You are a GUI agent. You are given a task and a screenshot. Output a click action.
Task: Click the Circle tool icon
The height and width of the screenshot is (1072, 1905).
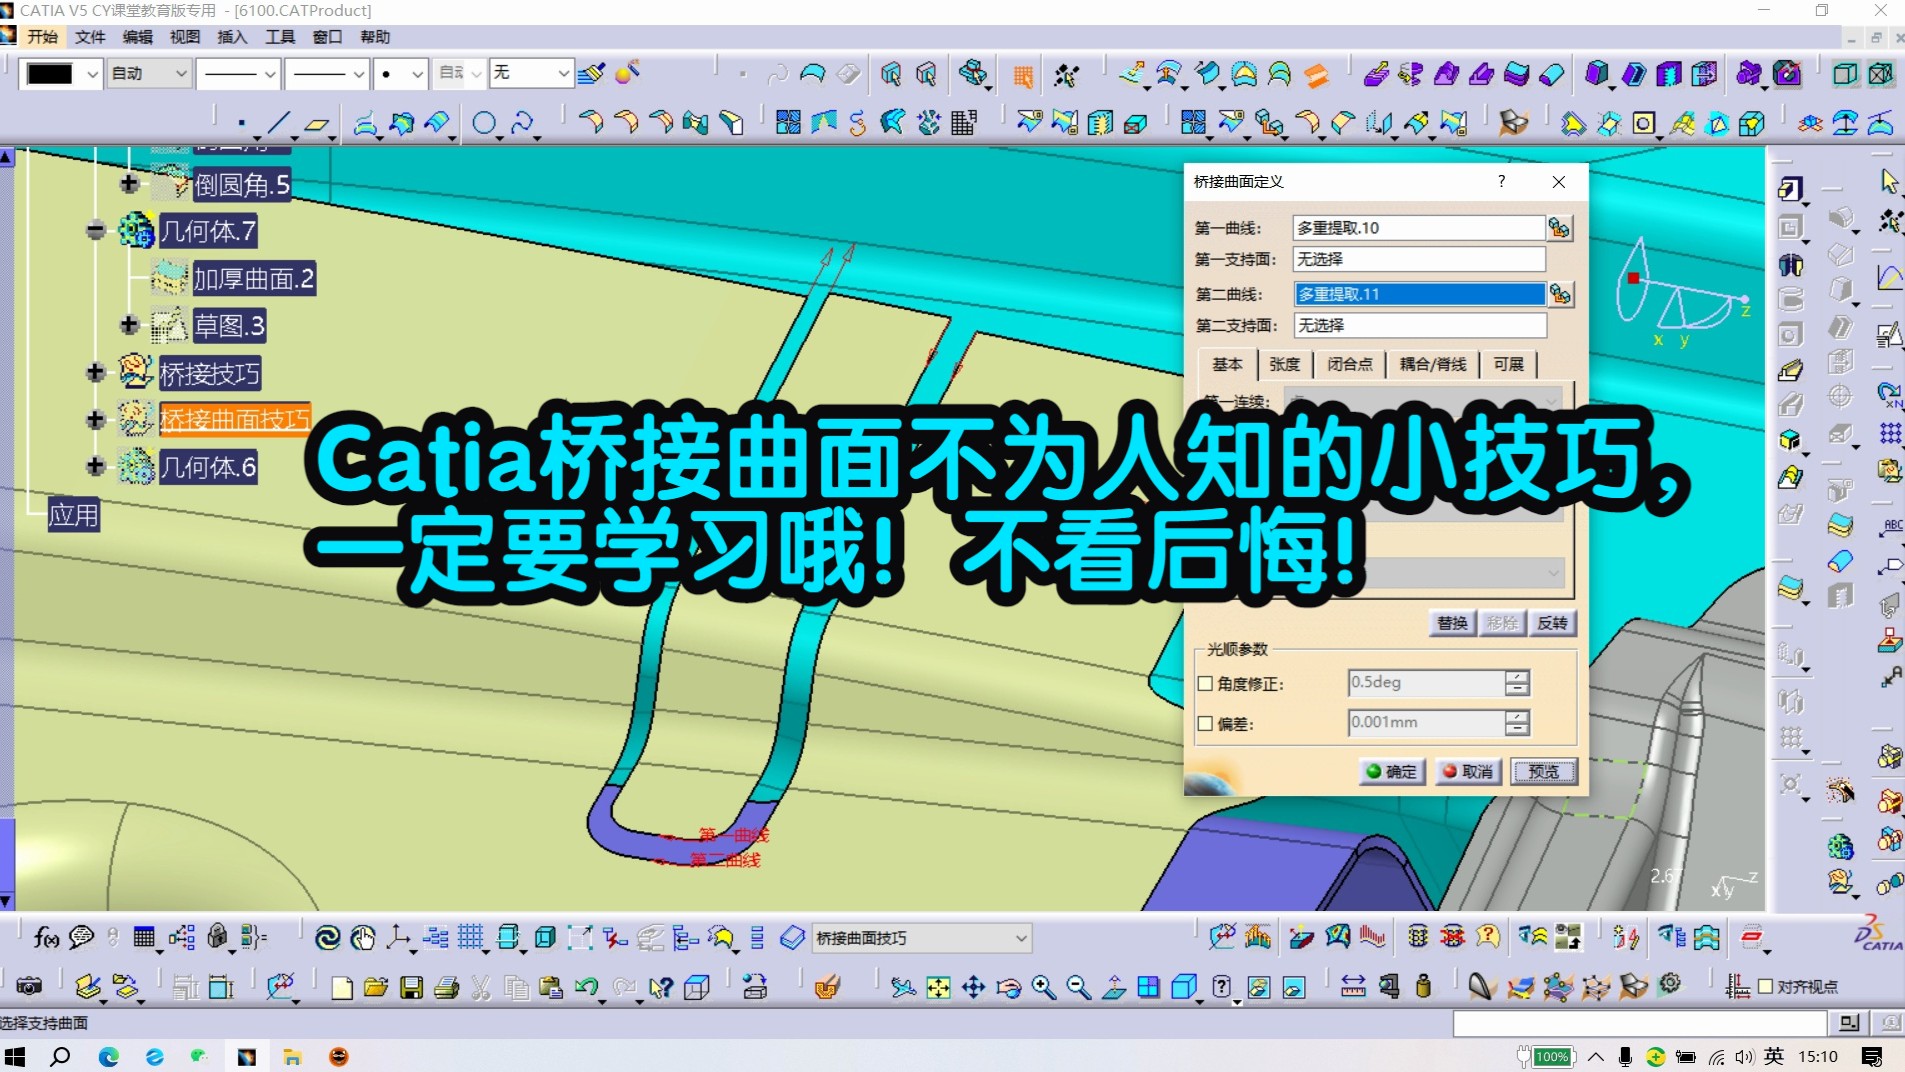[484, 124]
